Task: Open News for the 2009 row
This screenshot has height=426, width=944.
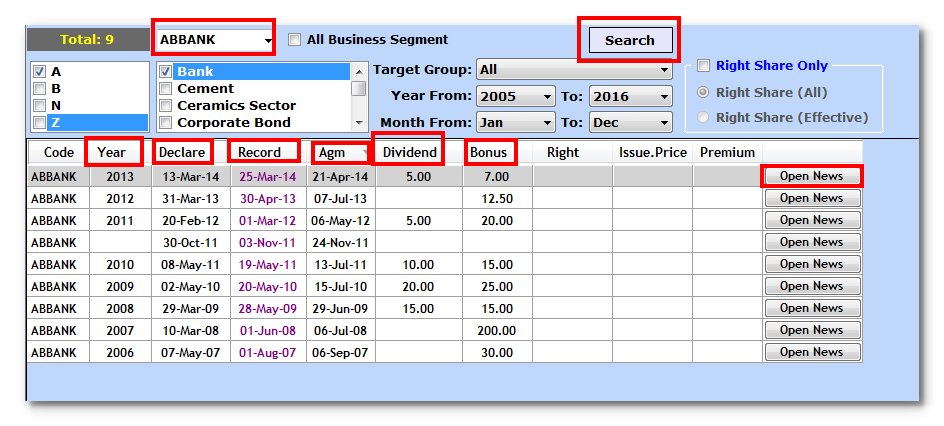Action: point(812,286)
